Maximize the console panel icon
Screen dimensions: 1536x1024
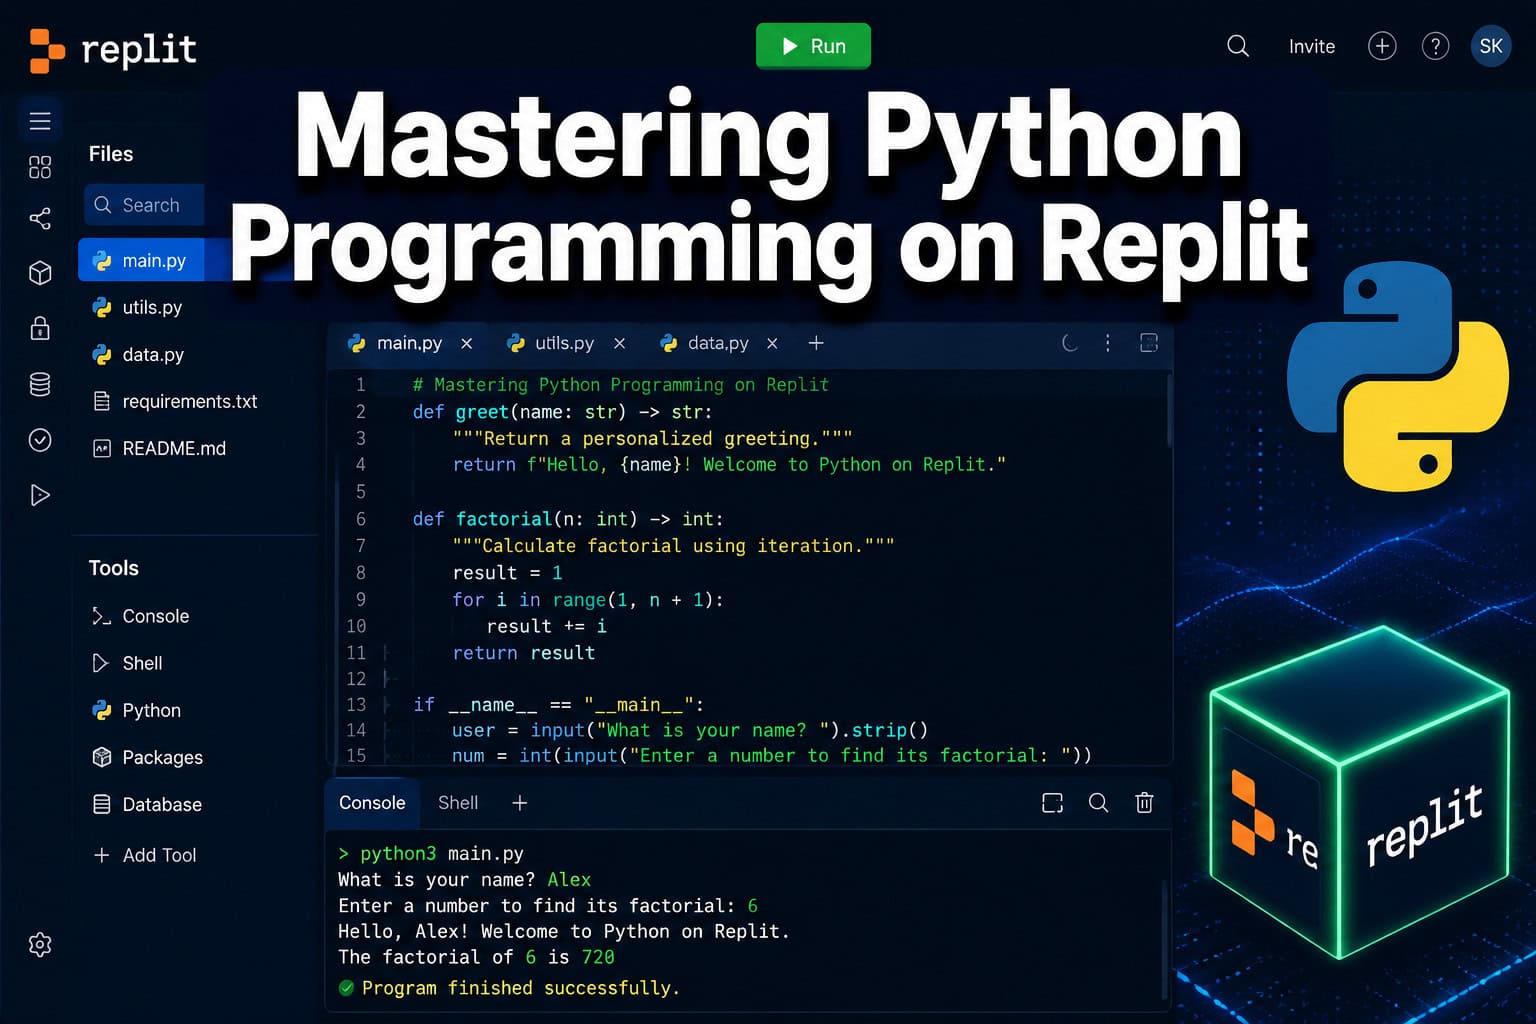[1052, 803]
